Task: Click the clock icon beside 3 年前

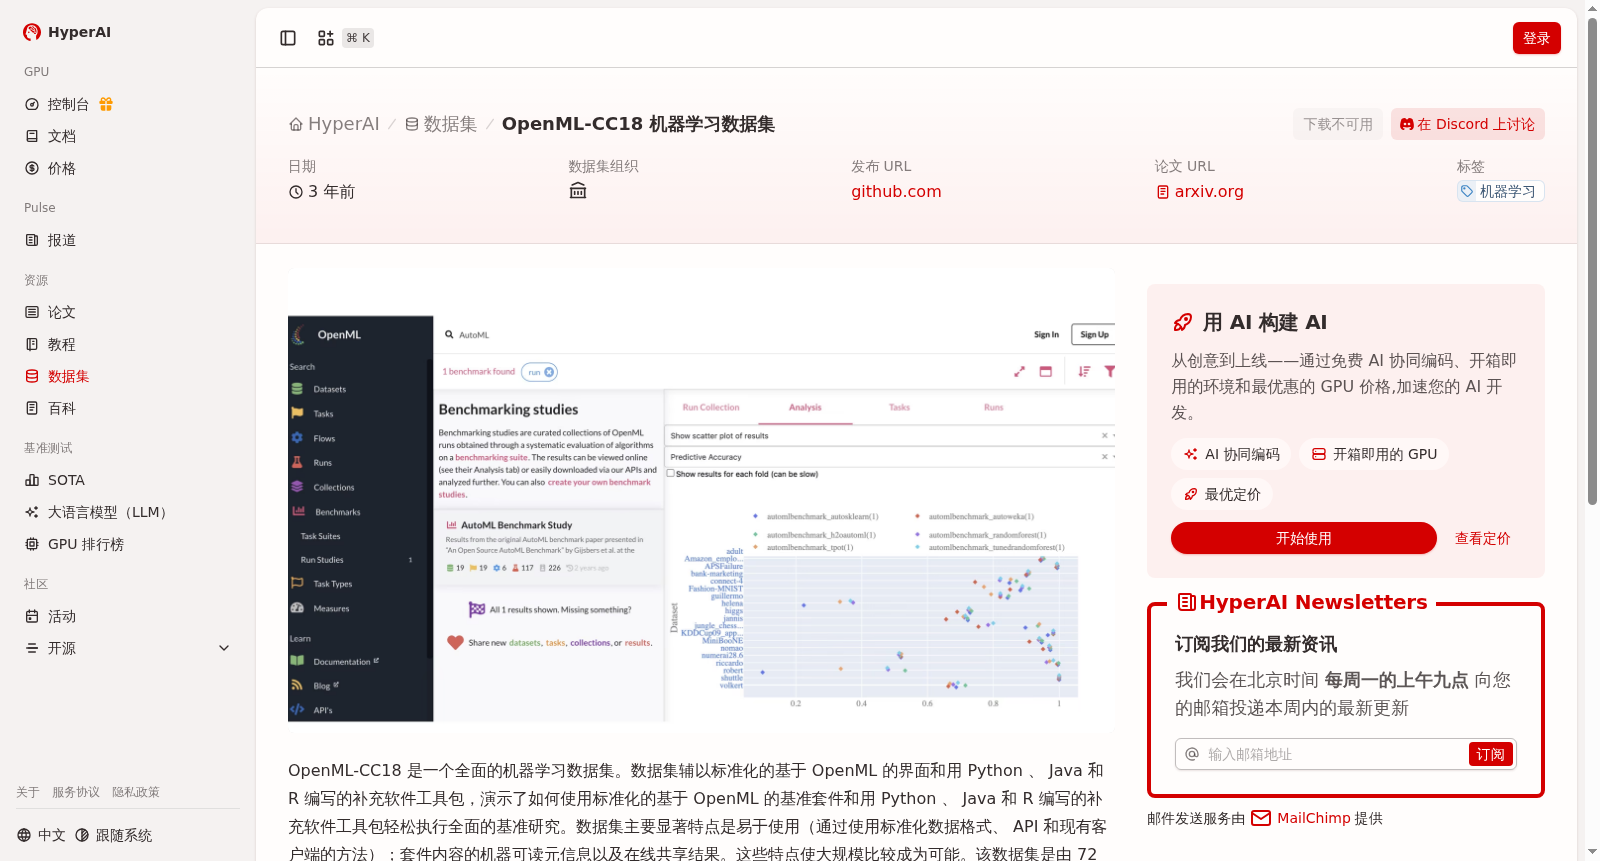Action: pyautogui.click(x=296, y=192)
